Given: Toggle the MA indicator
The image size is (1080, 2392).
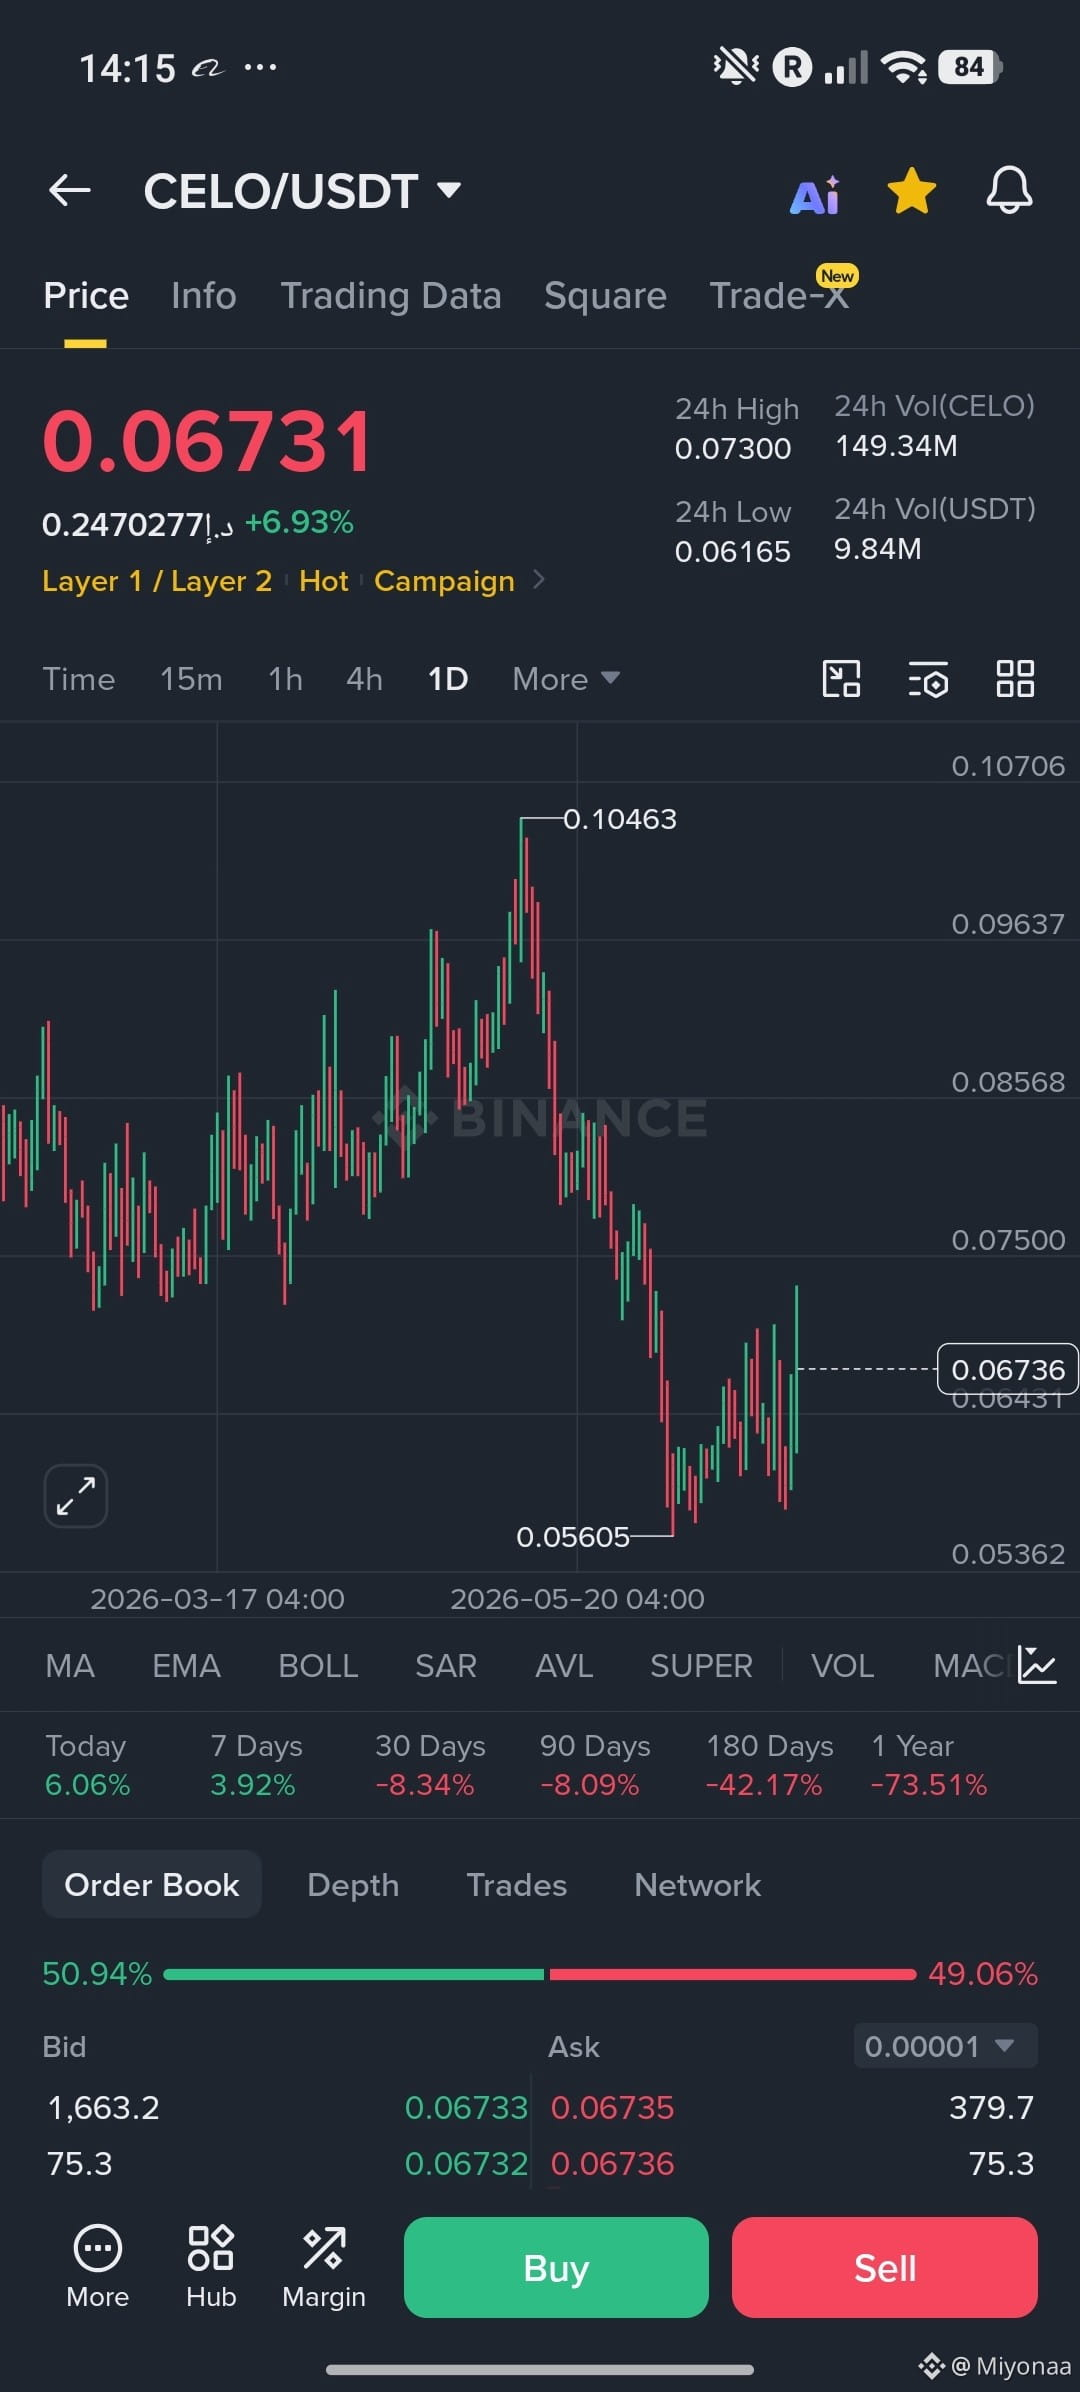Looking at the screenshot, I should 70,1666.
